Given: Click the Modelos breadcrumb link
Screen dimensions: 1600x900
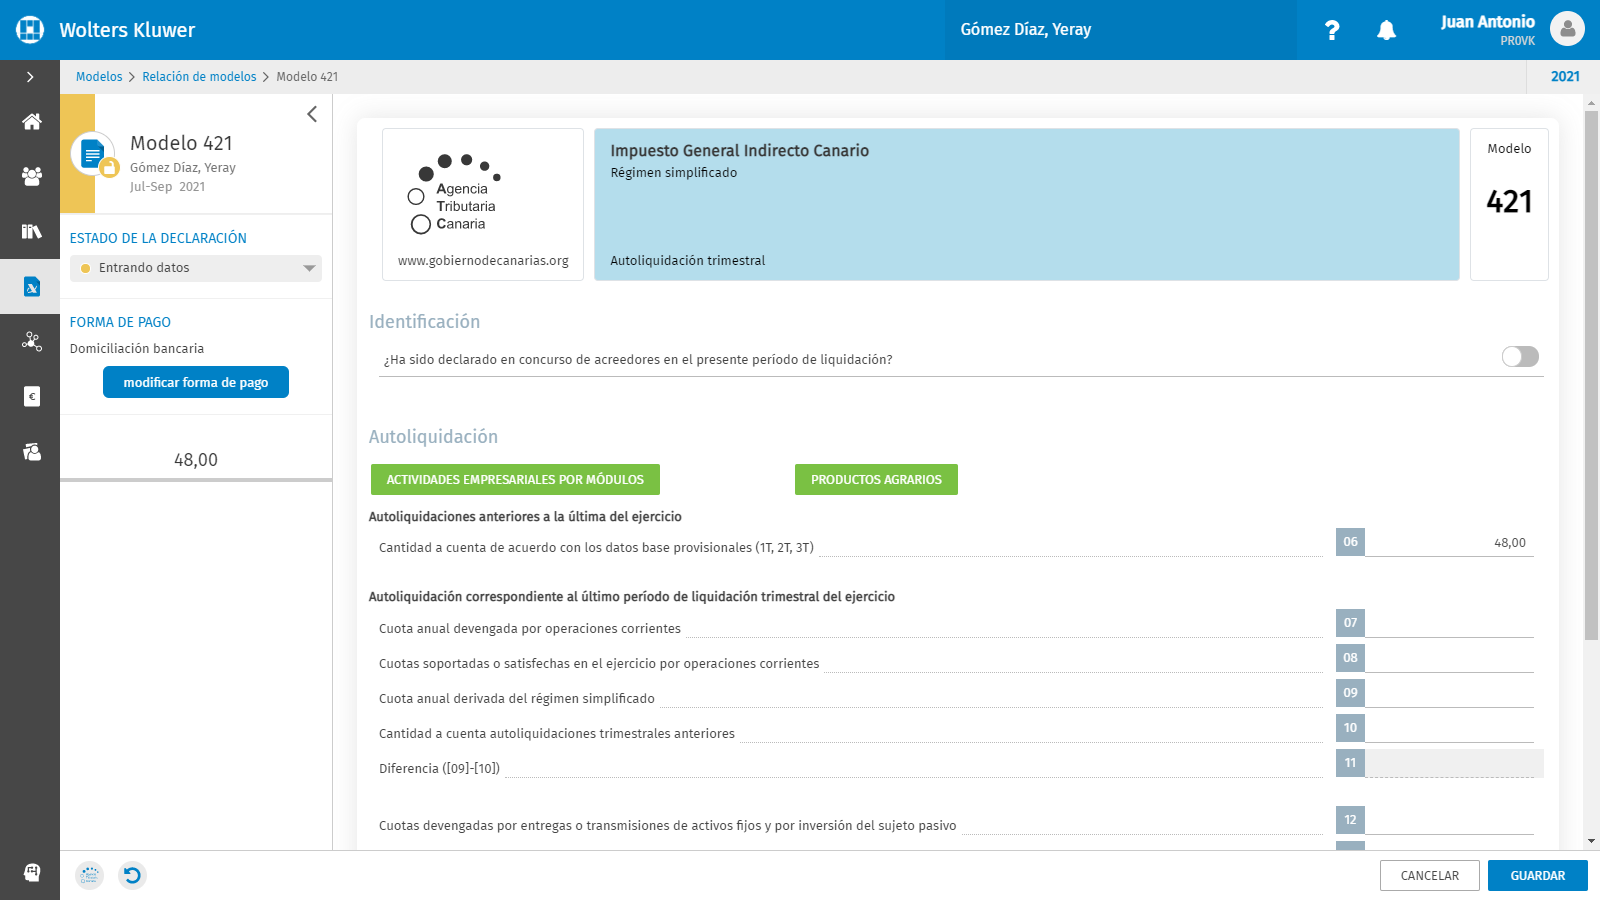Looking at the screenshot, I should (x=99, y=77).
